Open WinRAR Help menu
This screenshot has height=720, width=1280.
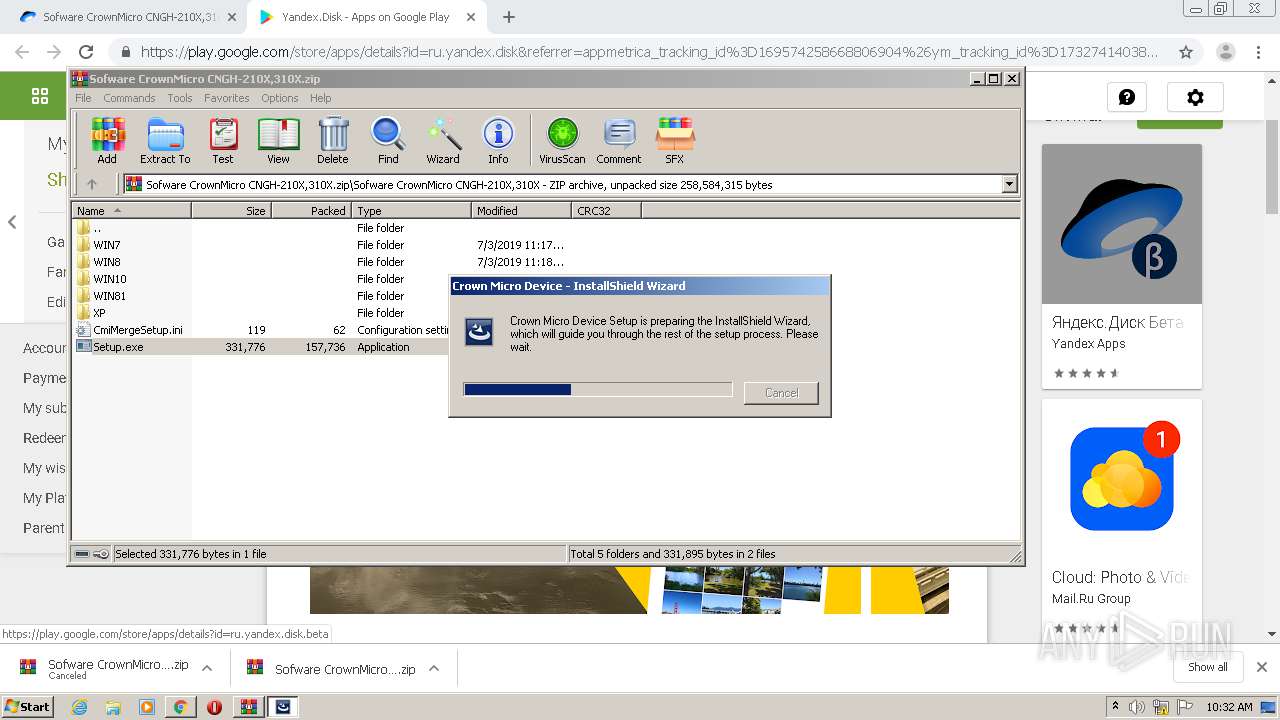(320, 98)
